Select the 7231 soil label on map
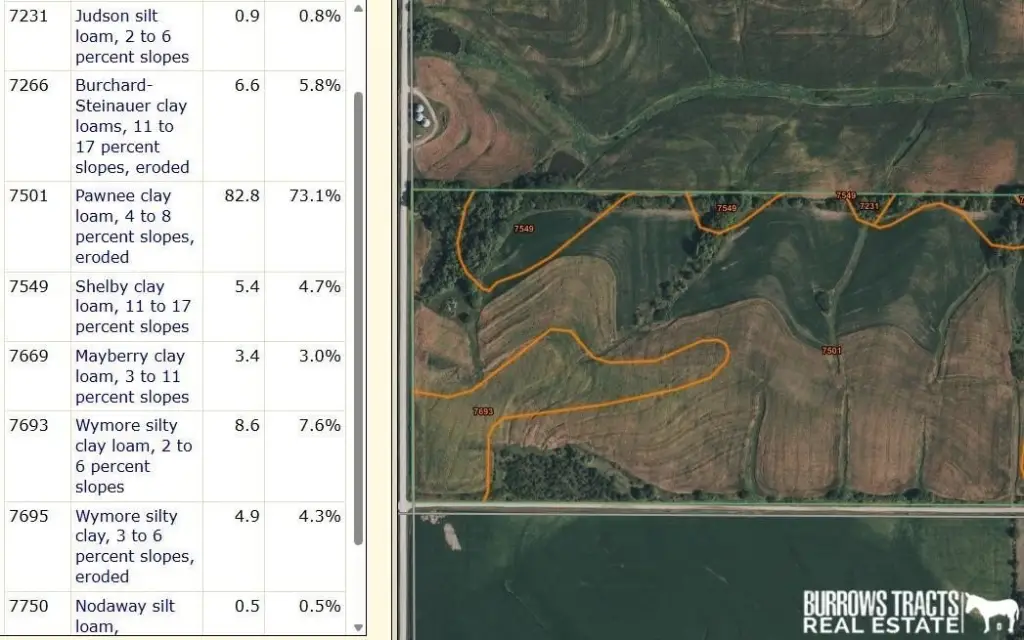The image size is (1024, 640). click(x=870, y=206)
